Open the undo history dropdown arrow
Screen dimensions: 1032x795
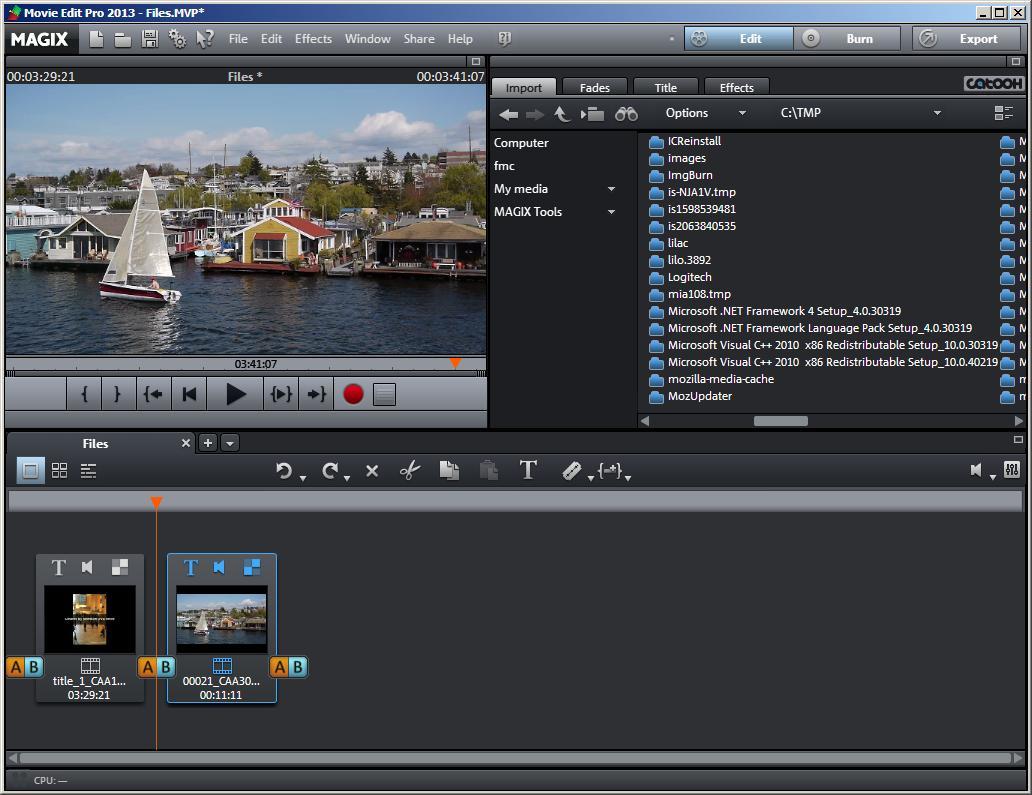pos(303,478)
